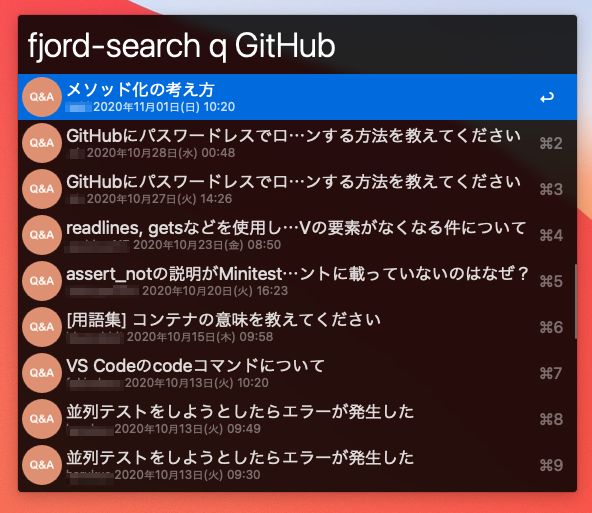This screenshot has width=592, height=513.
Task: Click Q&A icon of the VS Code row
Action: click(x=42, y=373)
